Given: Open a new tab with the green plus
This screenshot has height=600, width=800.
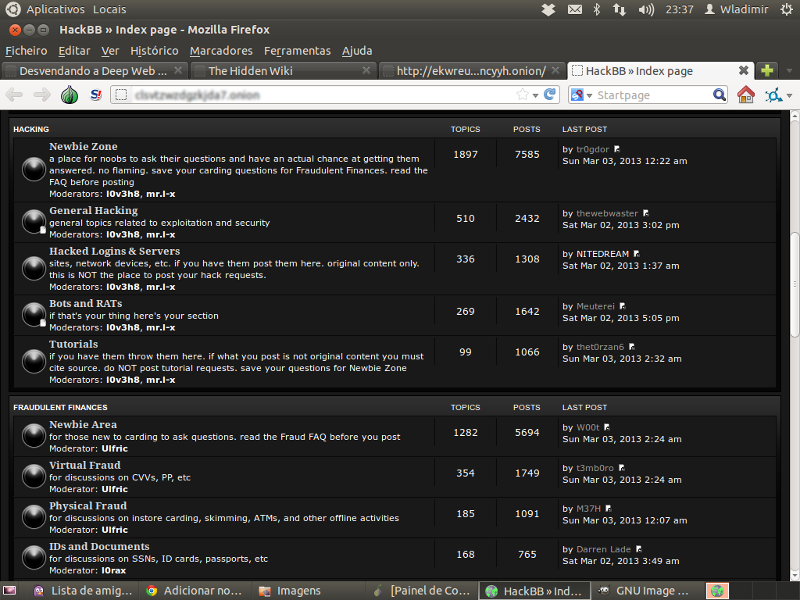Looking at the screenshot, I should 767,70.
